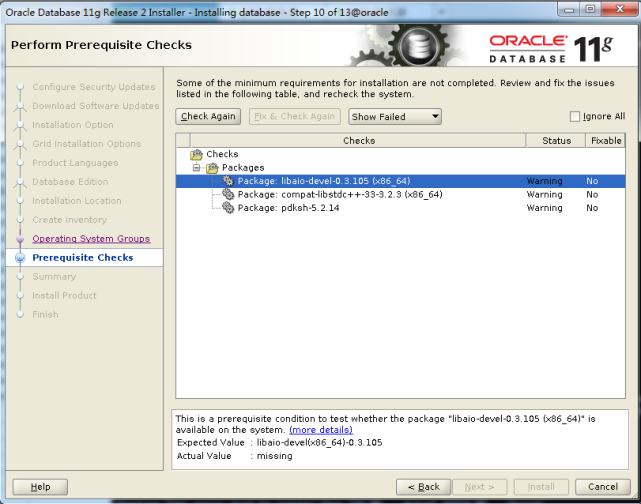Click the Packages tree label
Image resolution: width=641 pixels, height=504 pixels.
pyautogui.click(x=243, y=168)
